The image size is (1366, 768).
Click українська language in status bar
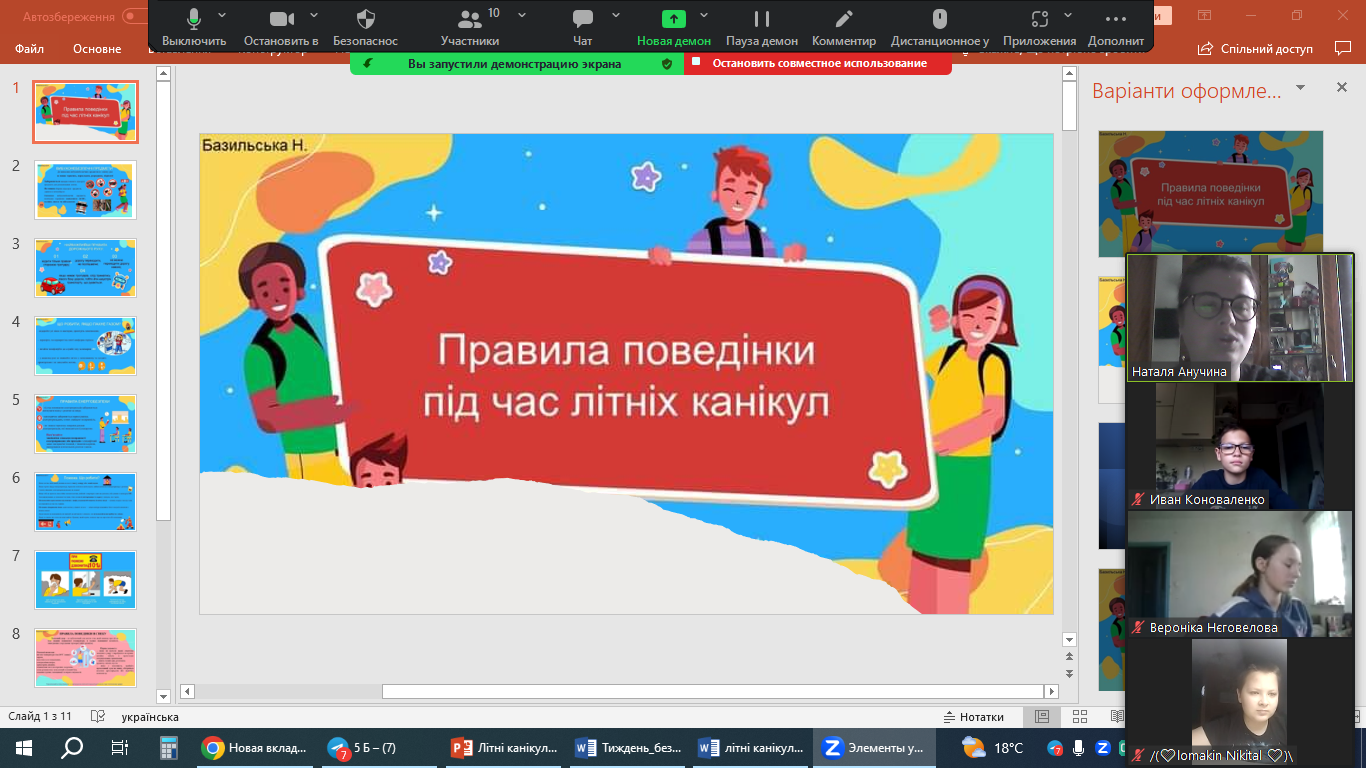[x=150, y=717]
